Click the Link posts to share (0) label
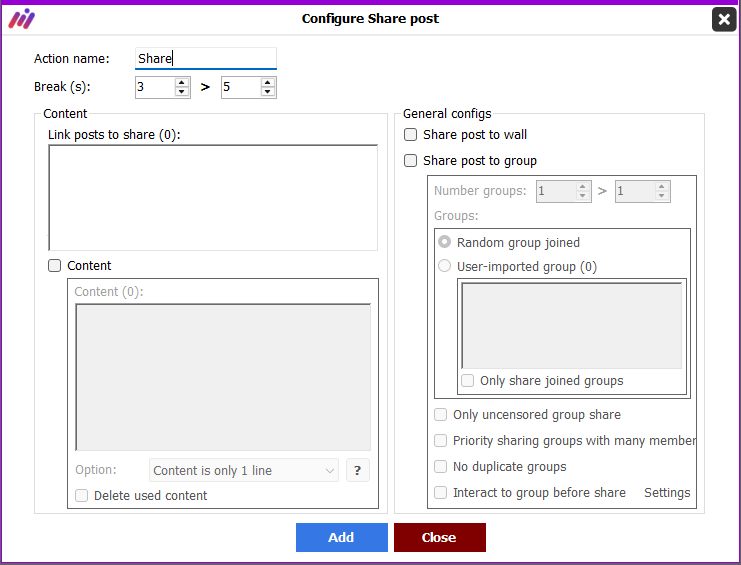The image size is (741, 565). tap(114, 135)
